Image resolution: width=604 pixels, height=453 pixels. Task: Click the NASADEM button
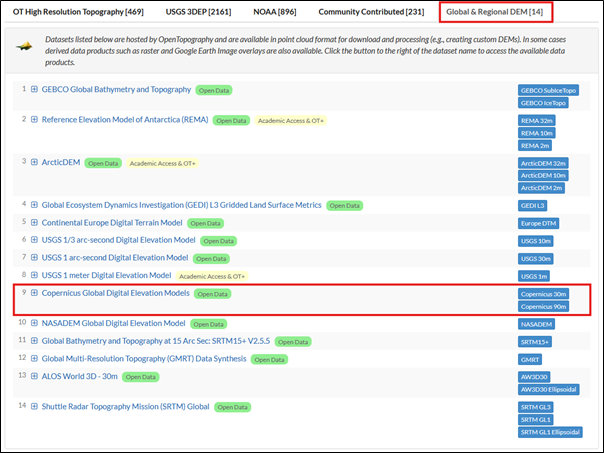537,324
